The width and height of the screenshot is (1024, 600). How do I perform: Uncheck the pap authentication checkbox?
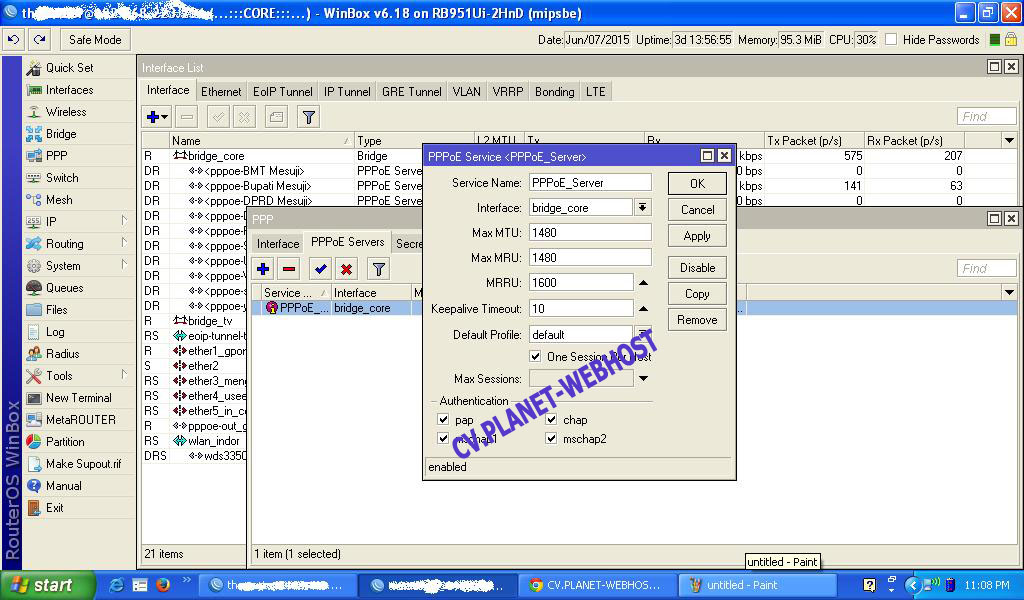tap(444, 420)
